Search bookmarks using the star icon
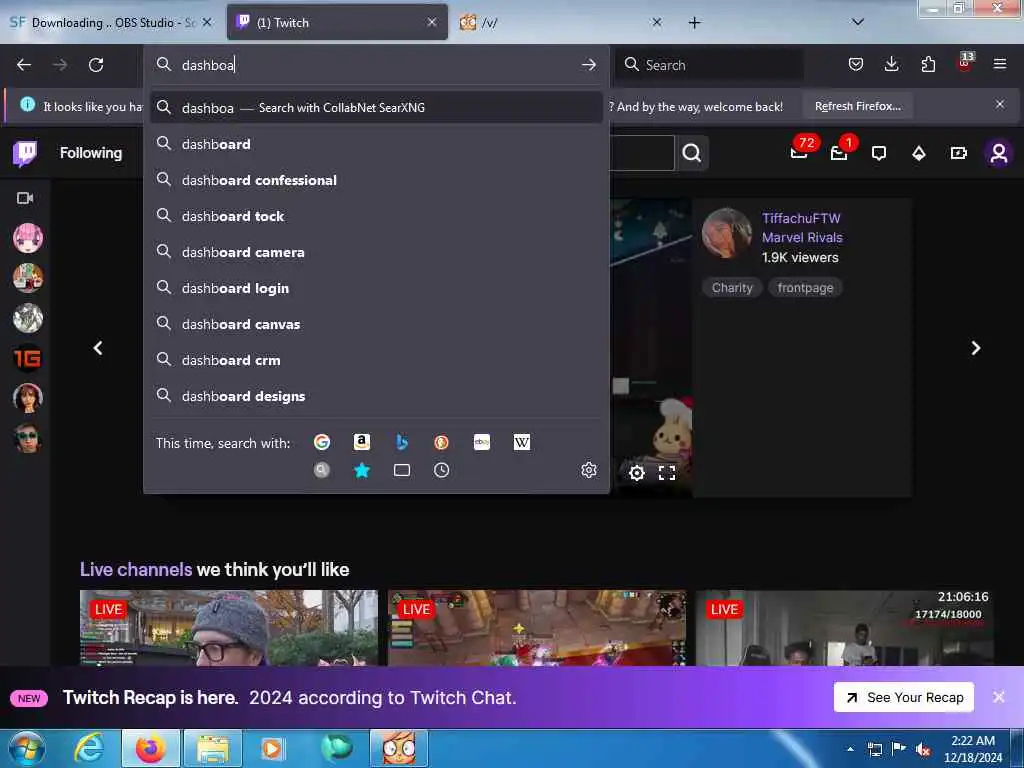Image resolution: width=1024 pixels, height=768 pixels. coord(362,470)
